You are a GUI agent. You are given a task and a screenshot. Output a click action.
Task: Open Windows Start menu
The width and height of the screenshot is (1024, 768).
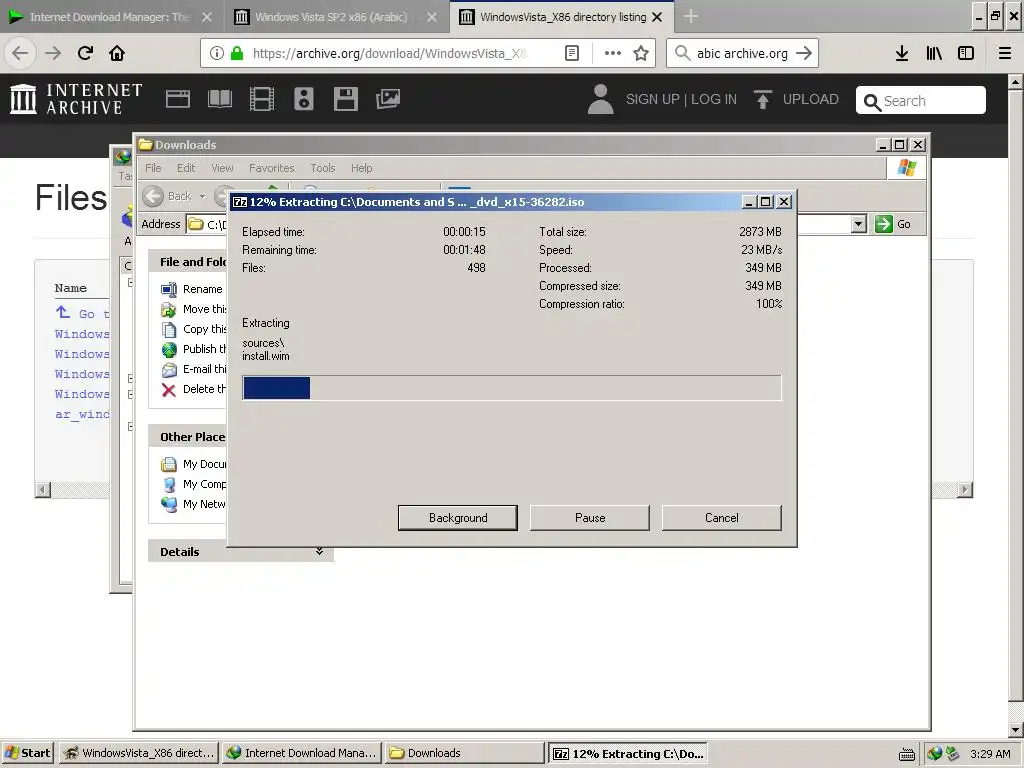[x=27, y=753]
